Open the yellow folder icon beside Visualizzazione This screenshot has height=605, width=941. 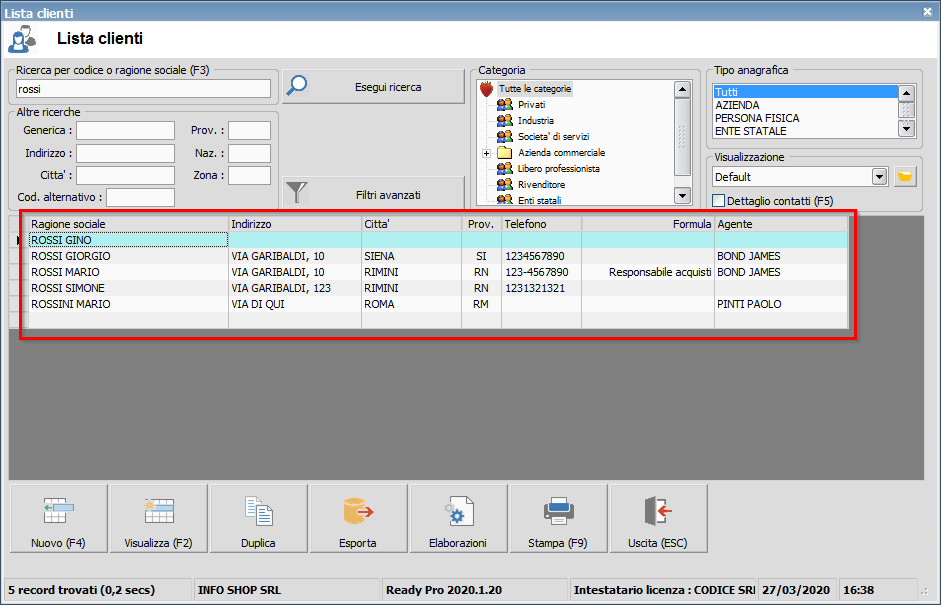pos(905,176)
